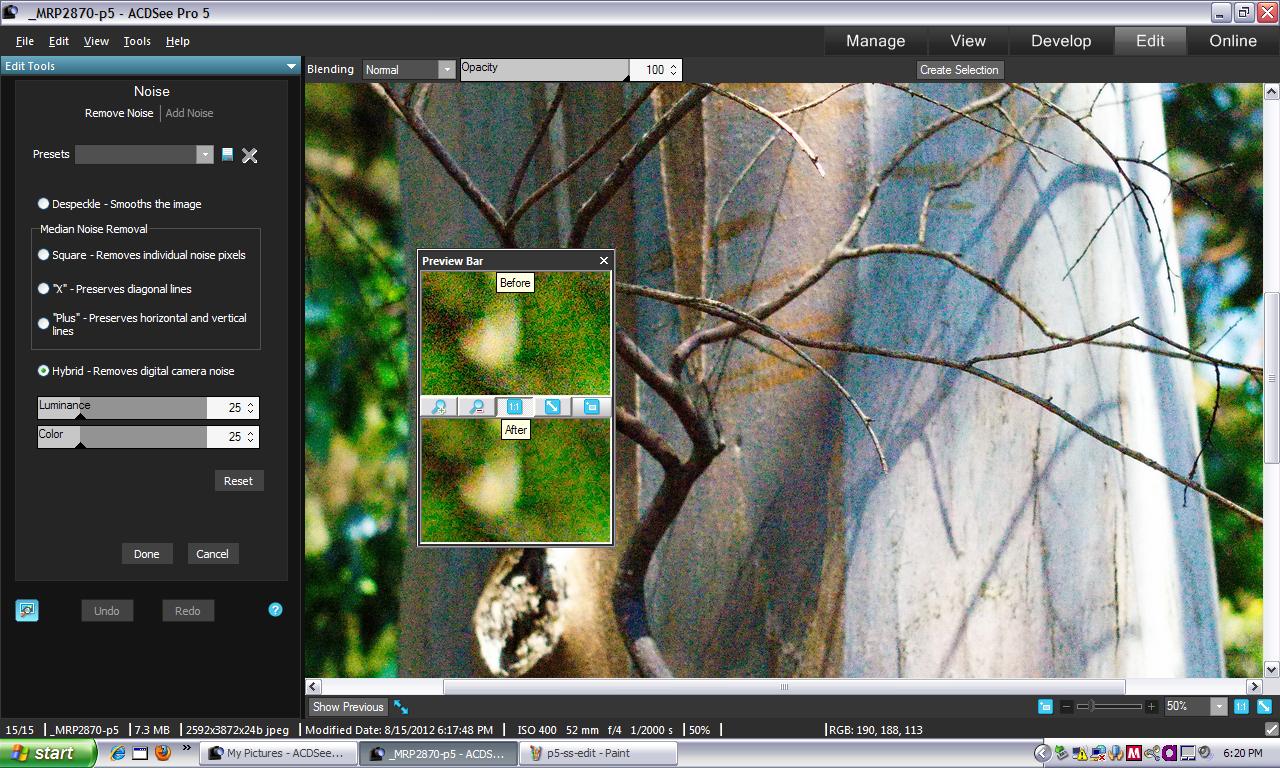
Task: Zoom in using Preview Bar magnifier plus
Action: [439, 407]
